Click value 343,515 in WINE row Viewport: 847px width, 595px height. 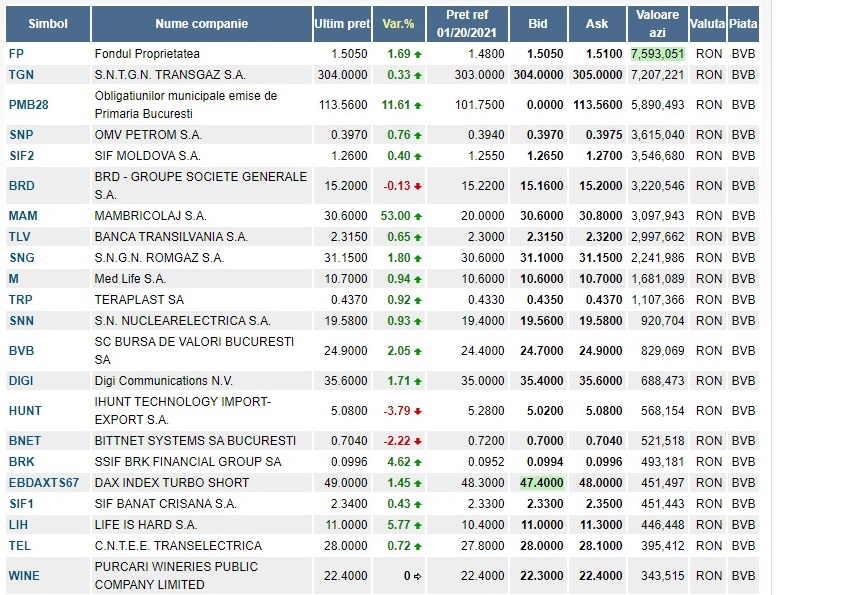(663, 576)
